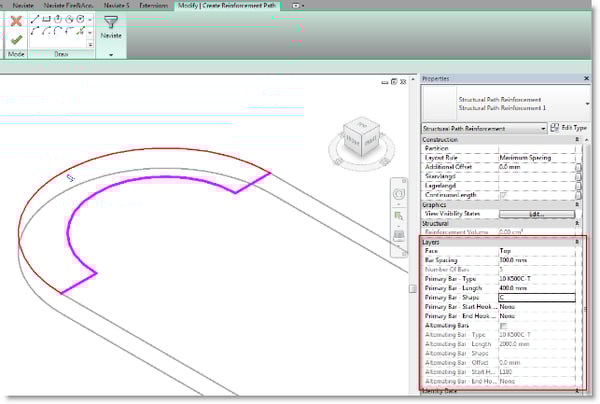Image resolution: width=600 pixels, height=404 pixels.
Task: Click Edit button for View Visibility States
Action: (x=537, y=214)
